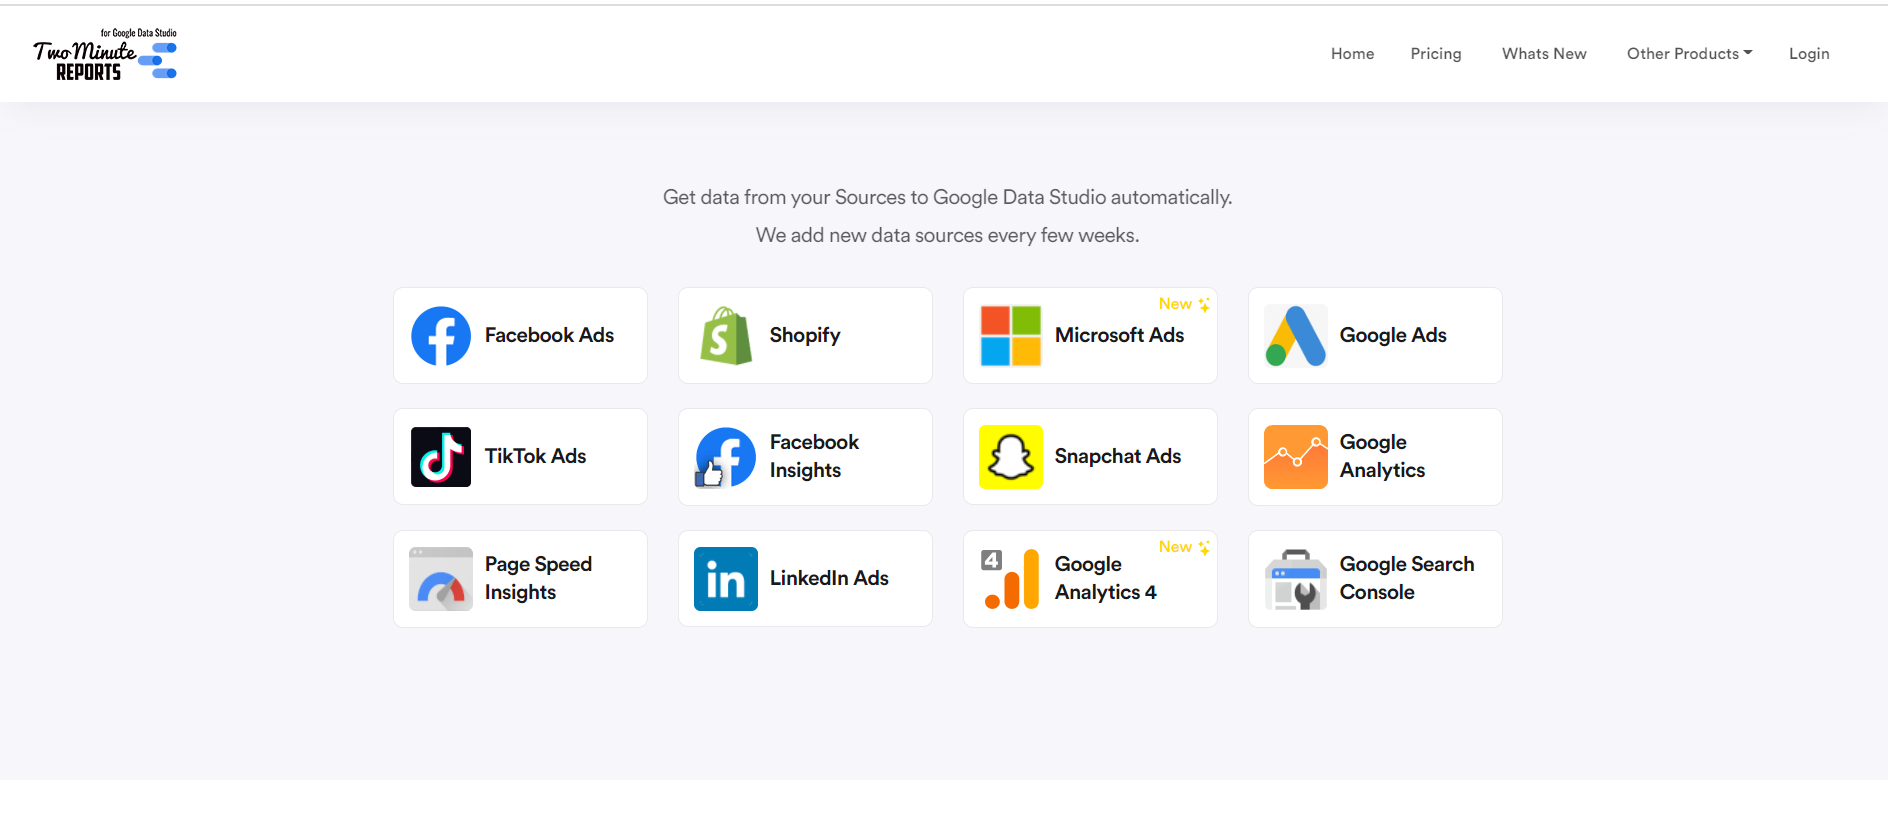Select the Google Analytics label
Viewport: 1888px width, 826px height.
click(x=1382, y=456)
